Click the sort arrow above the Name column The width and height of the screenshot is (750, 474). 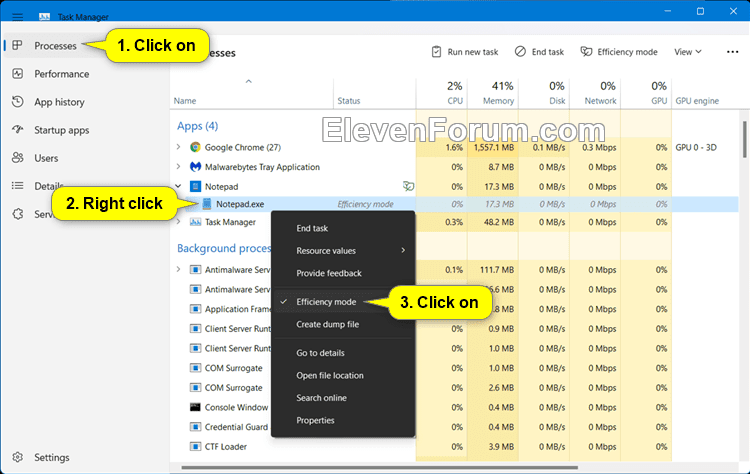coord(249,81)
